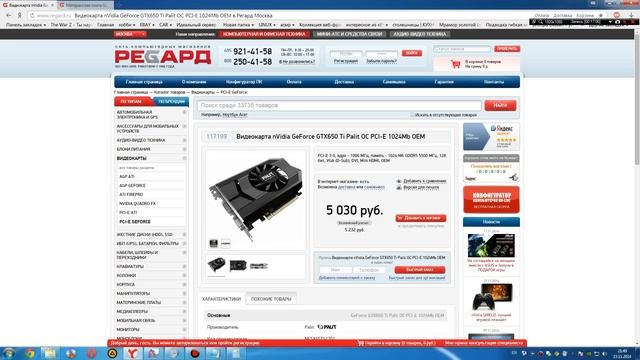This screenshot has height=360, width=640.
Task: Open the shopping cart icon in the header
Action: 456,64
